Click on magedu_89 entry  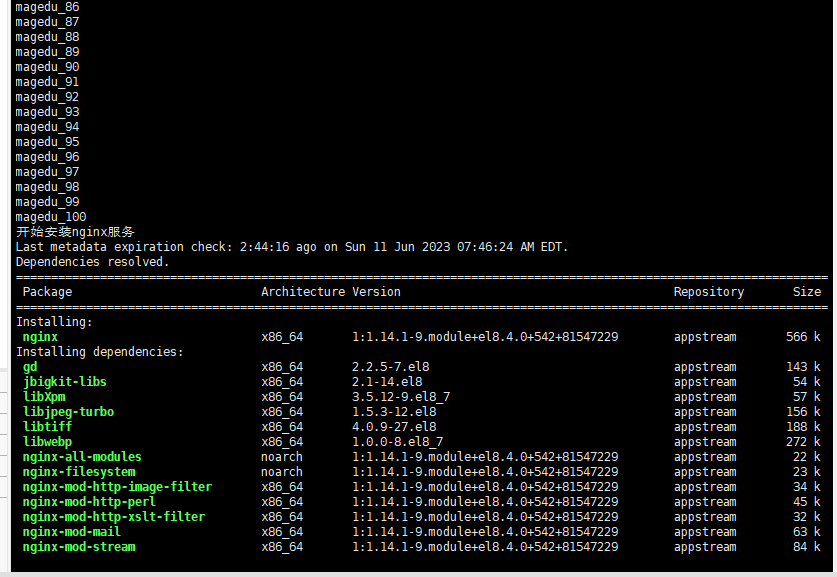tap(48, 52)
